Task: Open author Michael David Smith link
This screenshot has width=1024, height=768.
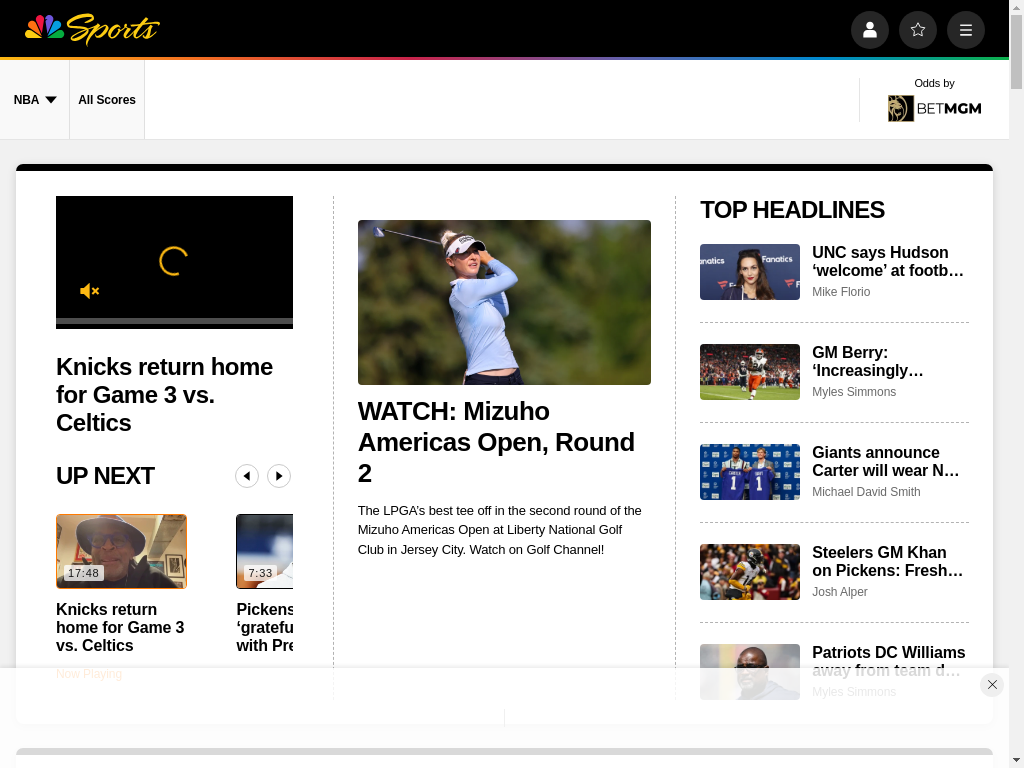Action: 867,492
